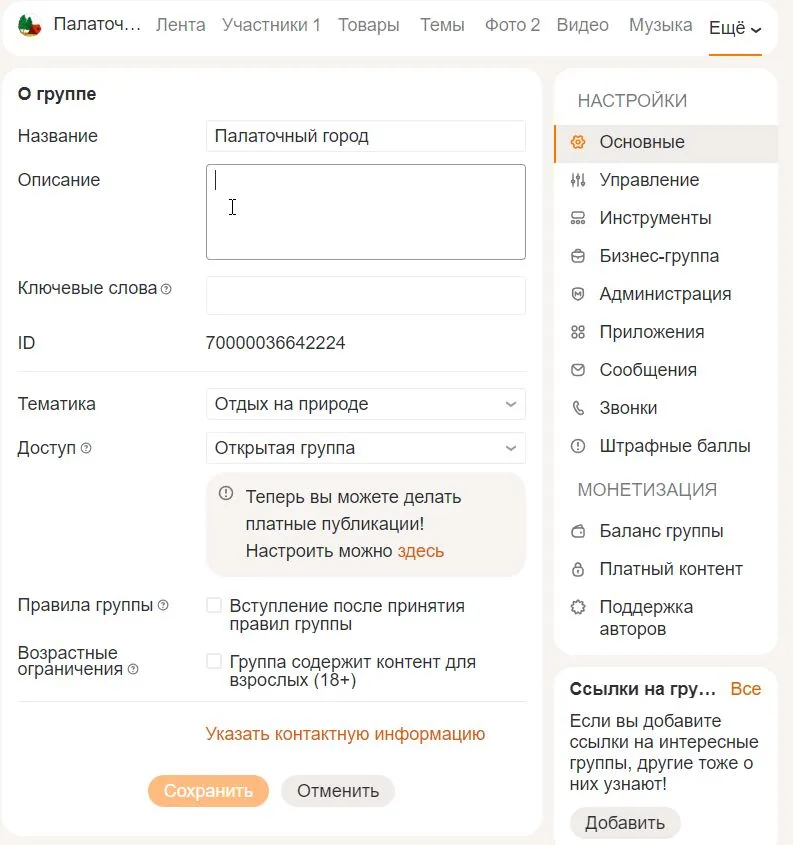Click the Приложения grid icon
The height and width of the screenshot is (845, 793).
tap(577, 332)
